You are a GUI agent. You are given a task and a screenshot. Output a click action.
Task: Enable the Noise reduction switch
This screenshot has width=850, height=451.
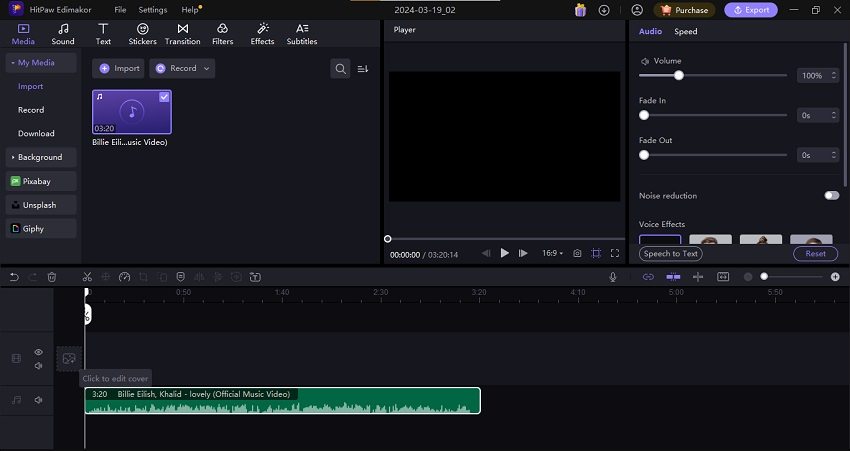pyautogui.click(x=831, y=196)
